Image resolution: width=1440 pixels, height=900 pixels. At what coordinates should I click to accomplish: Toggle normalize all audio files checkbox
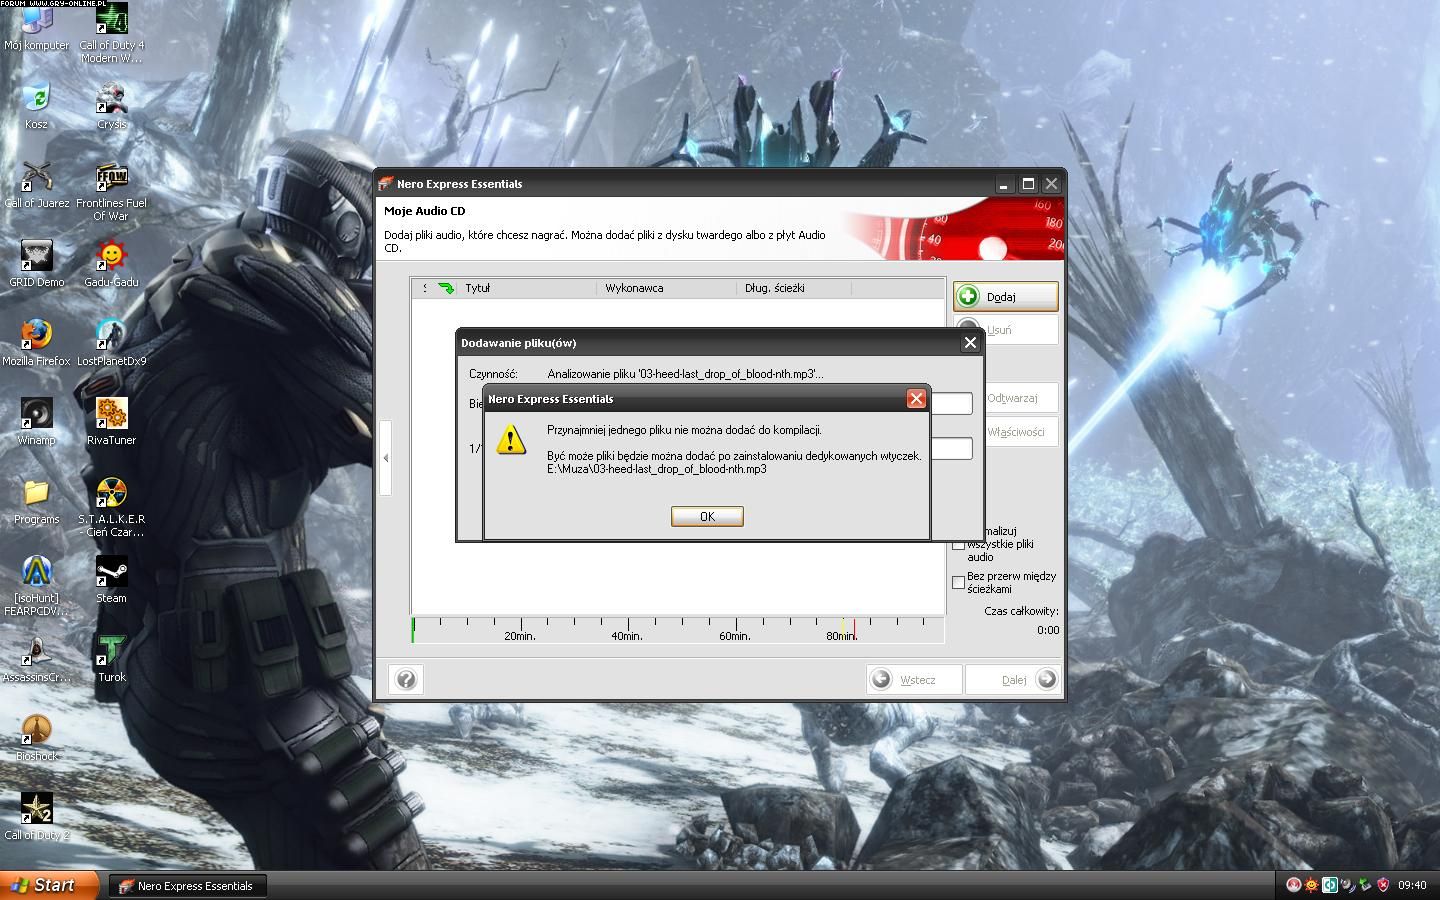tap(959, 545)
